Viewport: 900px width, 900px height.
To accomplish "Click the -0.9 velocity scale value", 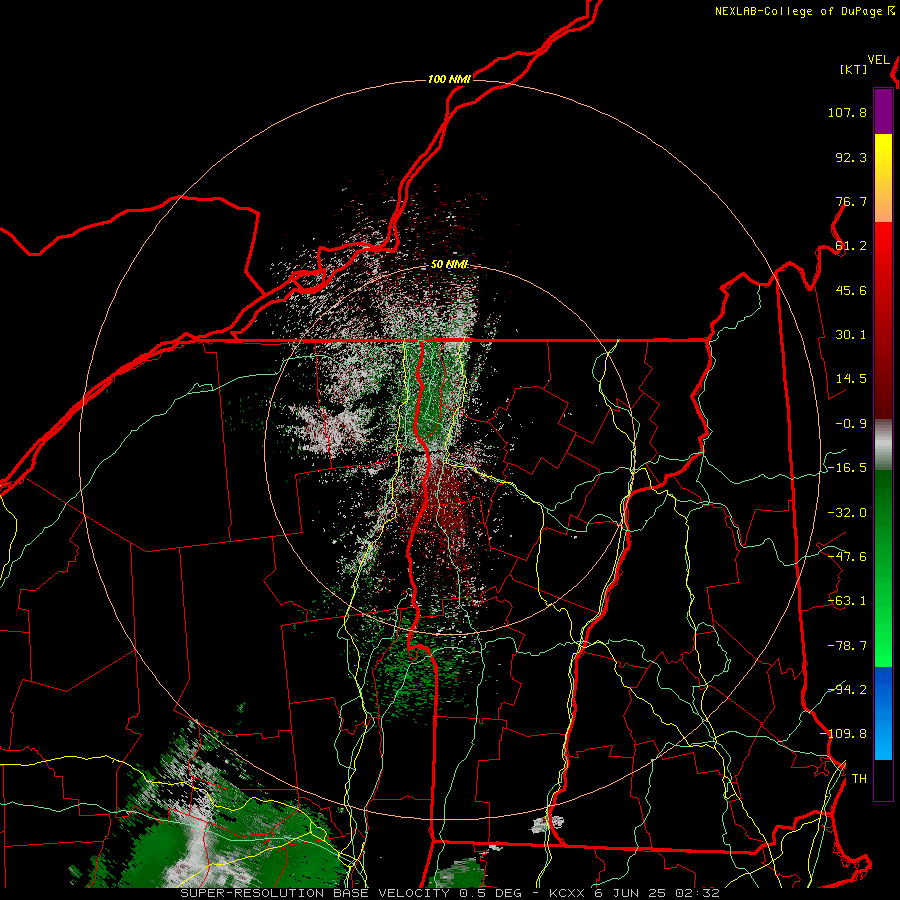I will (x=851, y=424).
